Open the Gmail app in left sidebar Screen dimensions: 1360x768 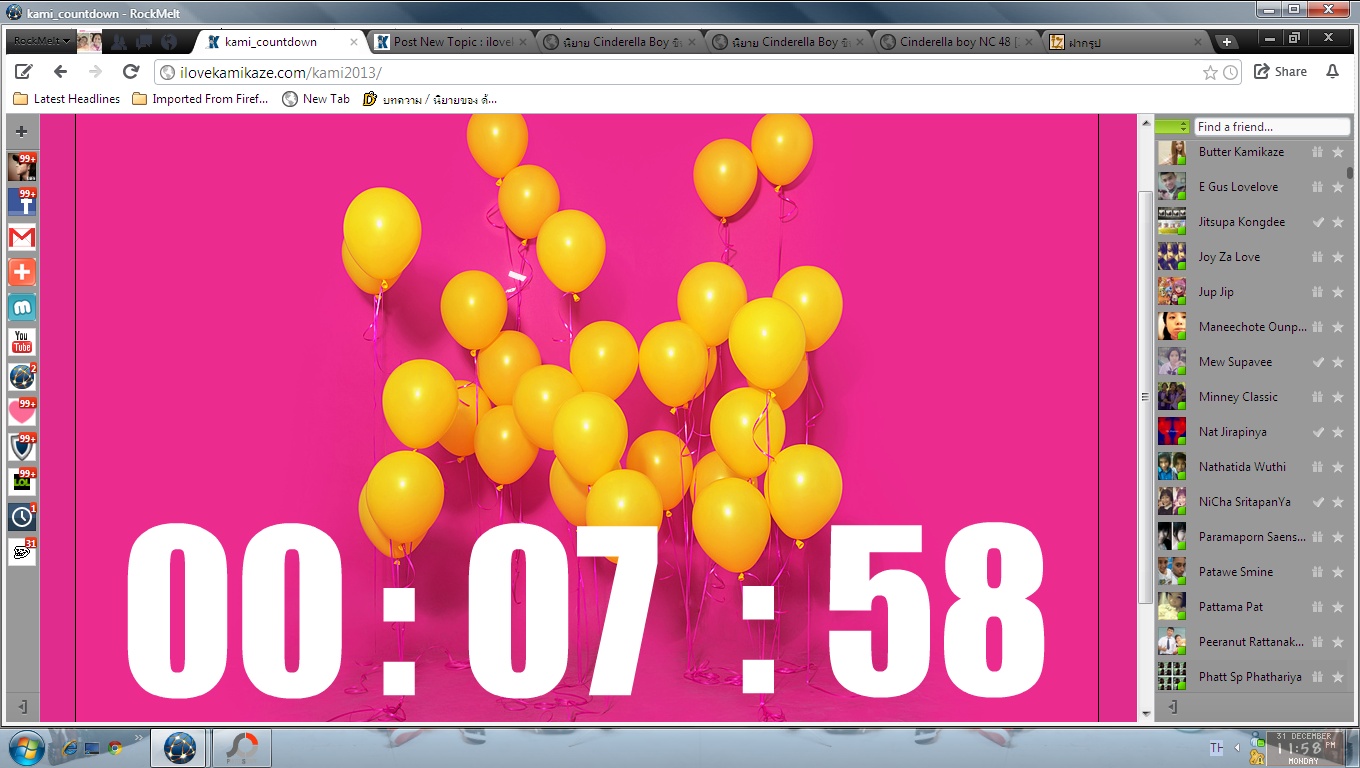[x=22, y=237]
